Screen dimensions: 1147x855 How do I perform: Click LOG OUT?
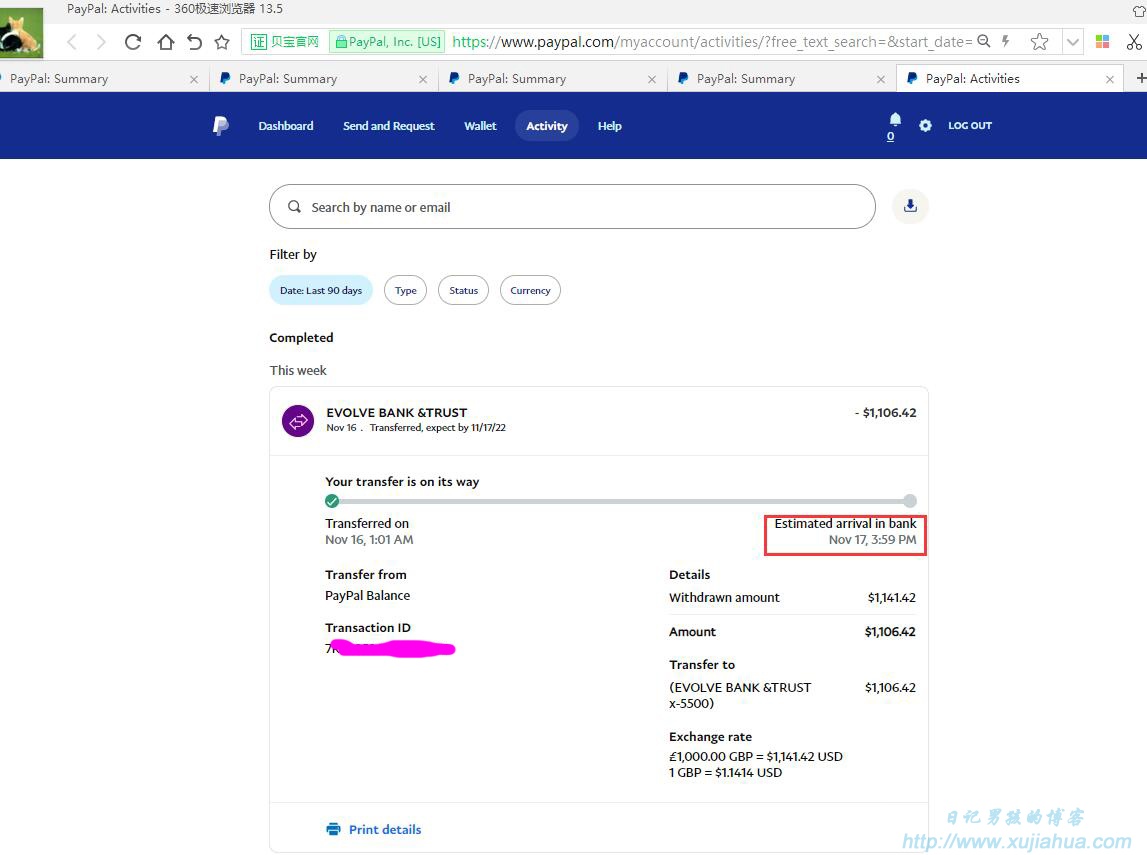(x=970, y=126)
